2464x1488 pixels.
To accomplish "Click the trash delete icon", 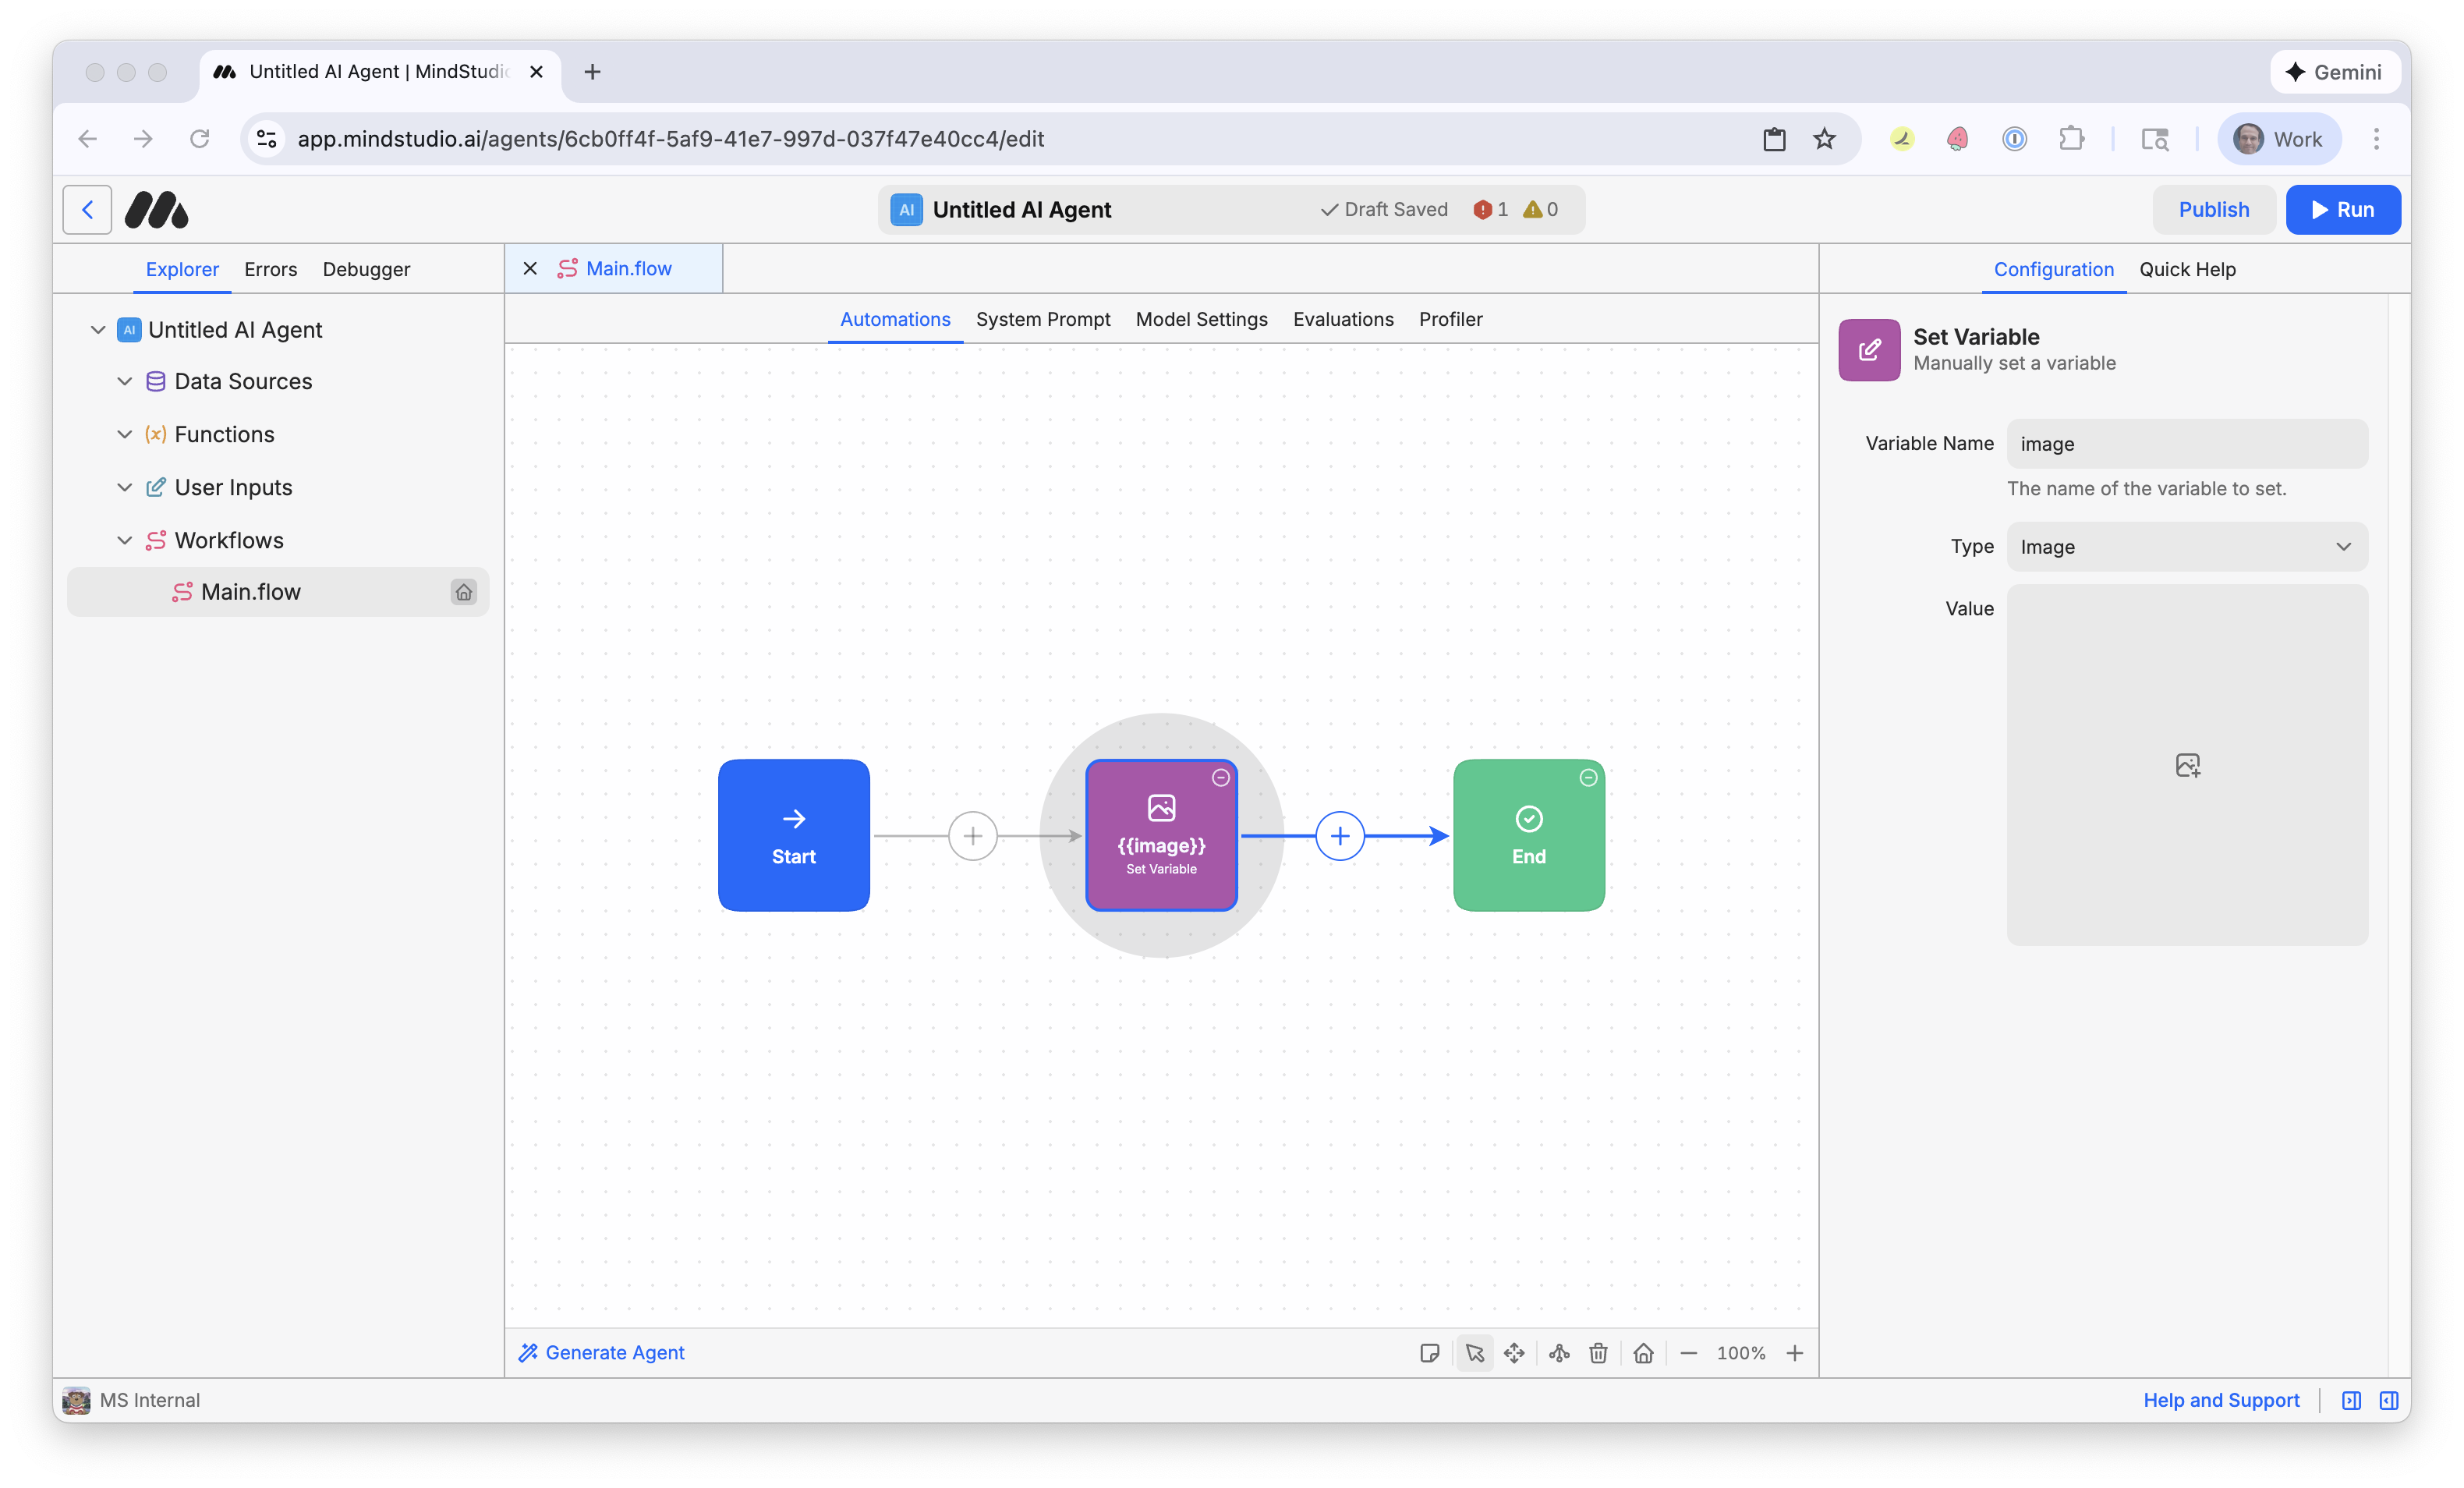I will (1598, 1353).
